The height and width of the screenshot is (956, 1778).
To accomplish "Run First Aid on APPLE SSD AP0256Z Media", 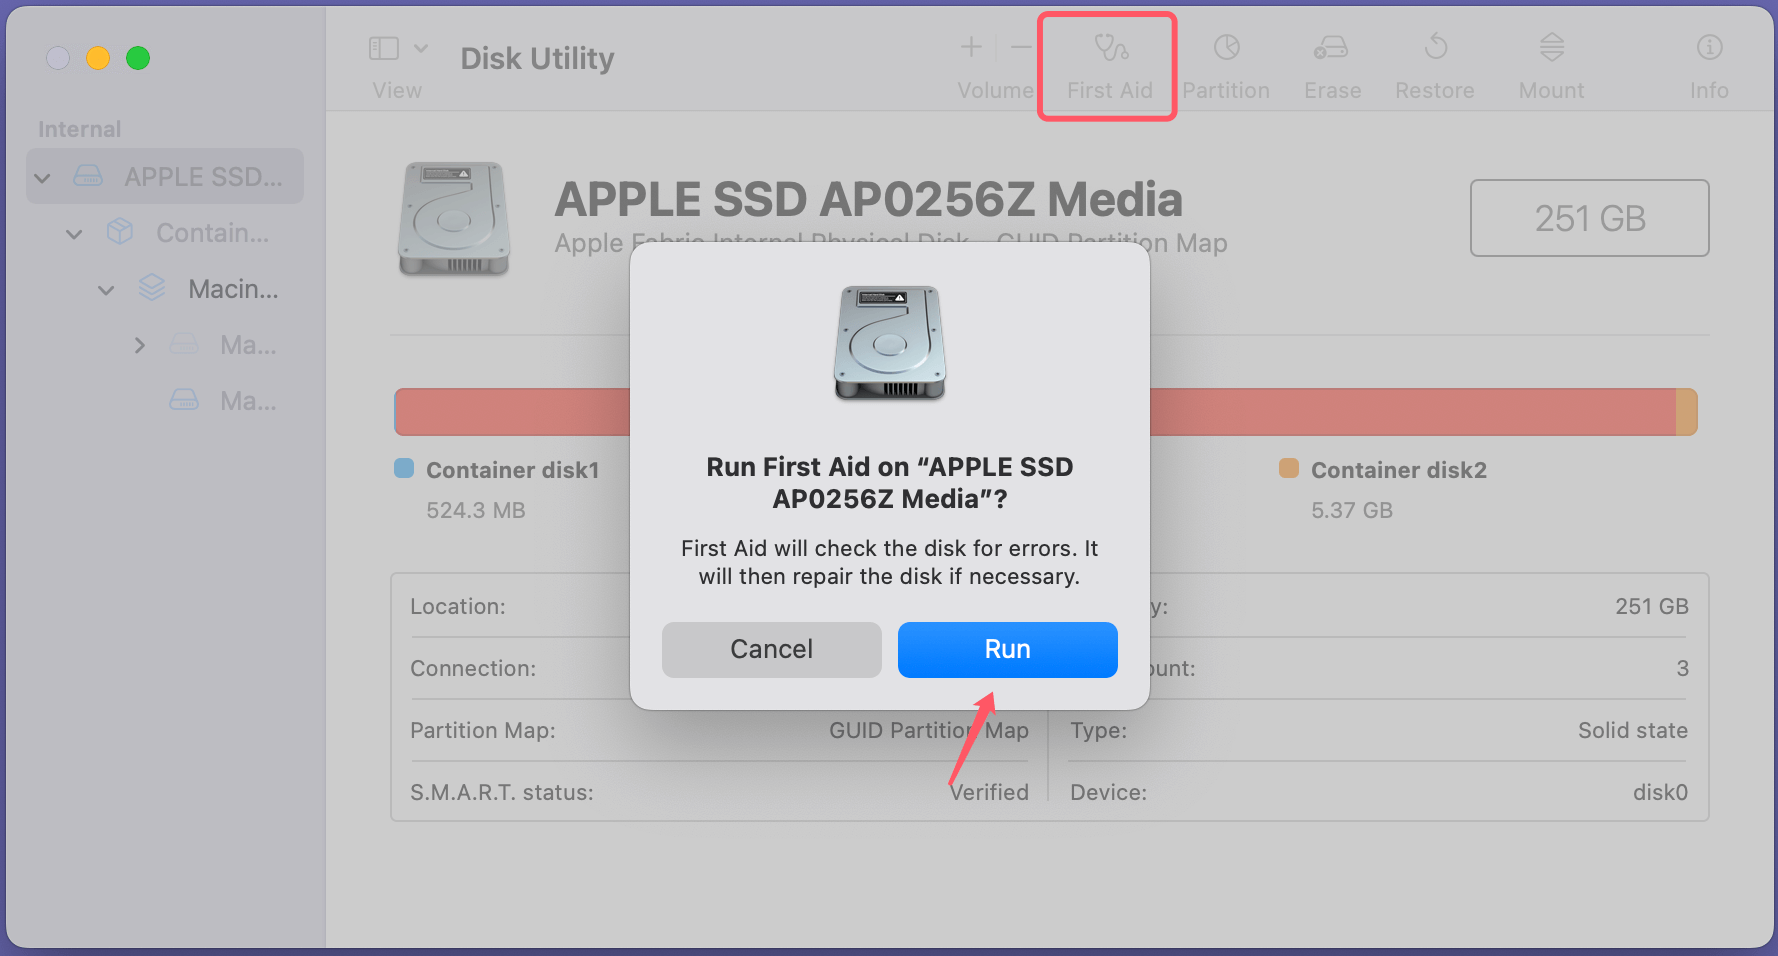I will [1006, 649].
